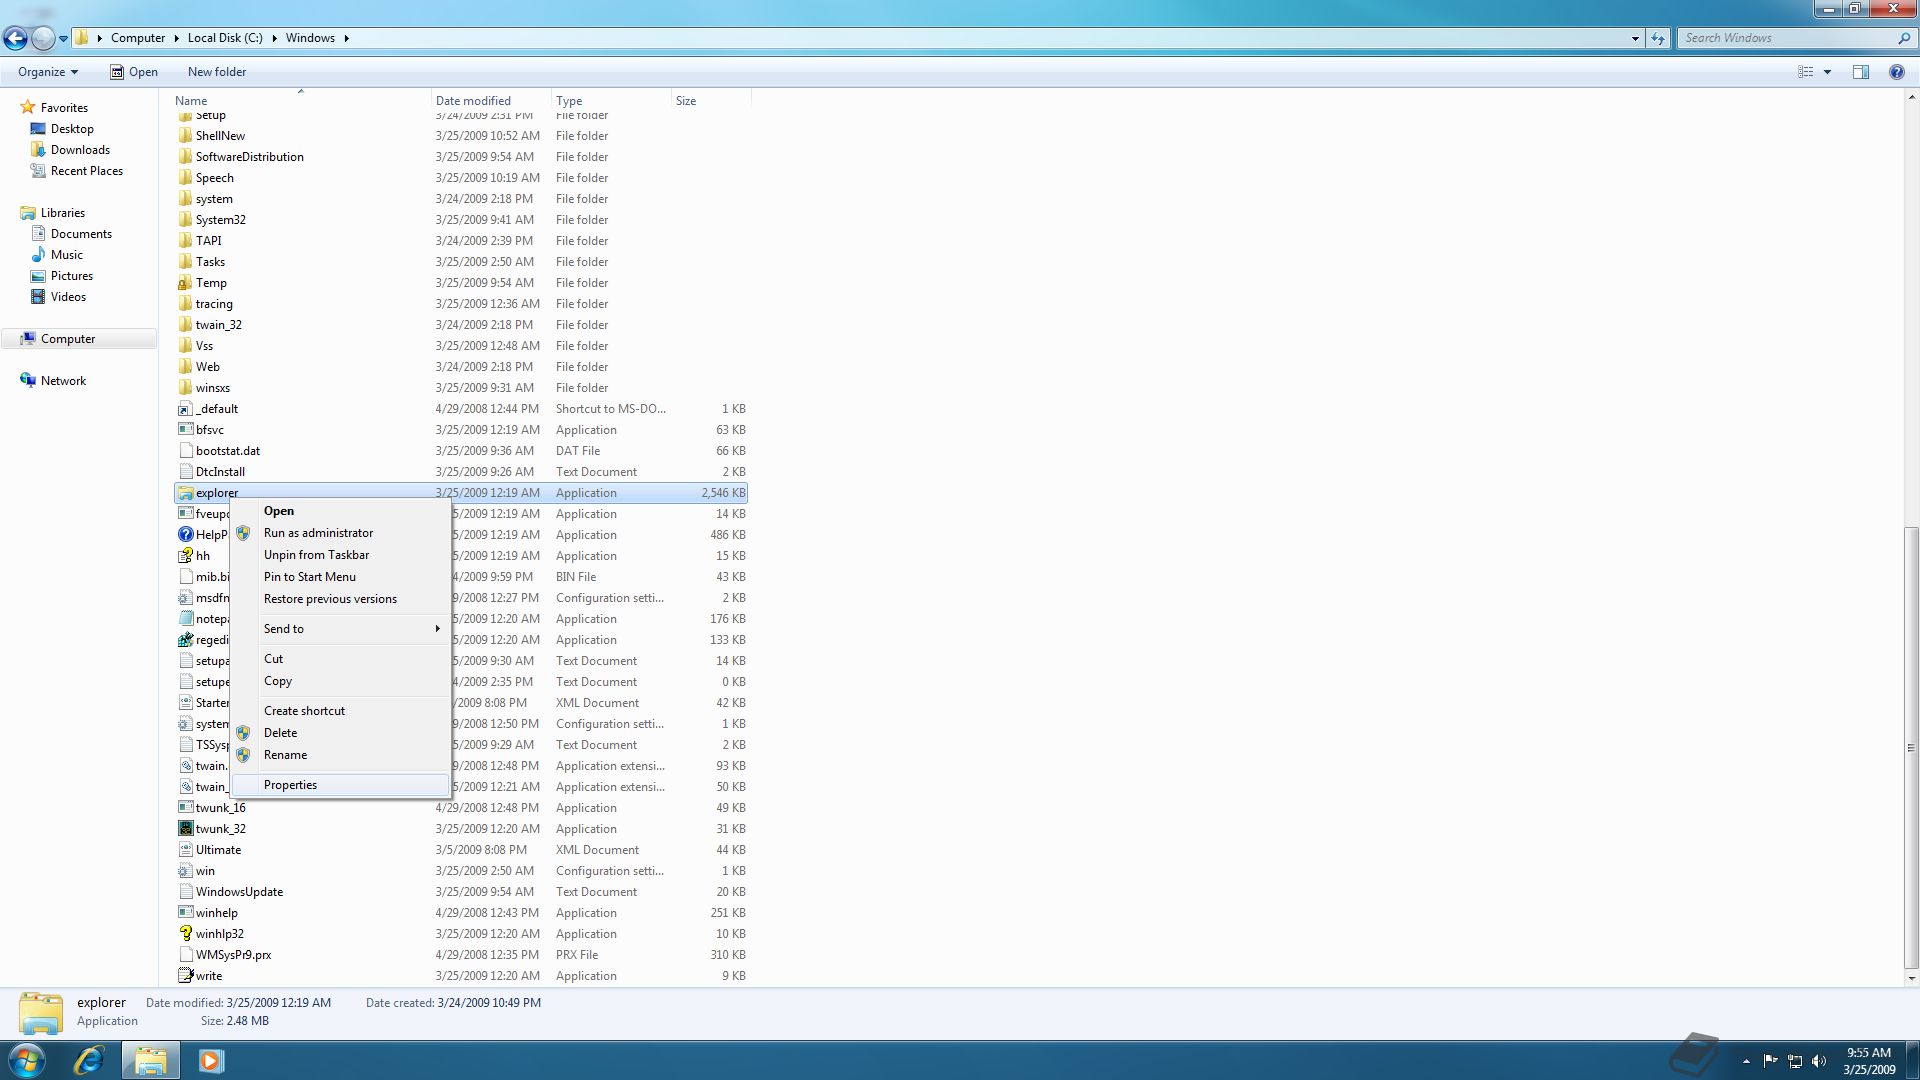Sort by the Type column header

point(611,101)
